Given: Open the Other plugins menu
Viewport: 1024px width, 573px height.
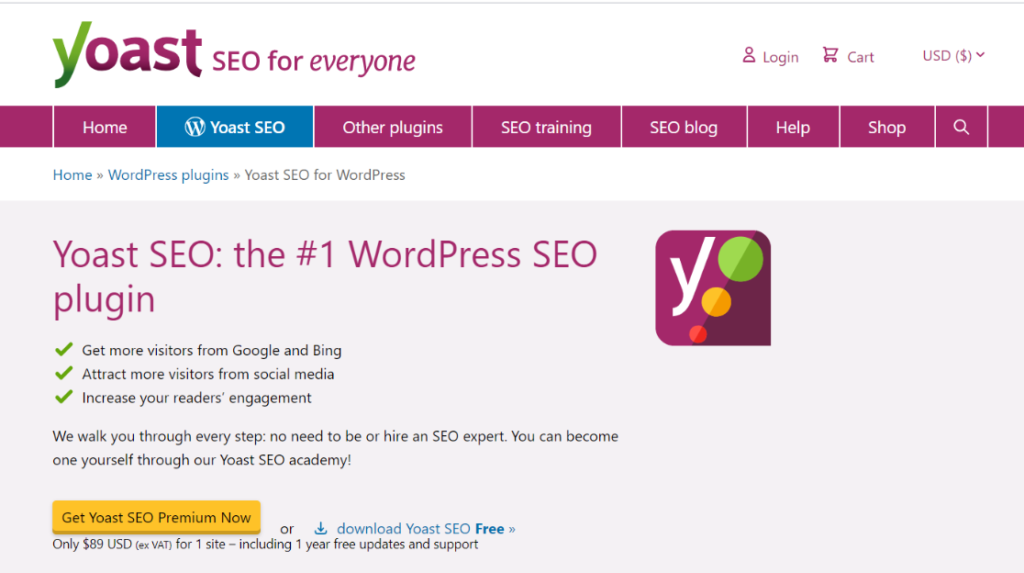Looking at the screenshot, I should (x=392, y=127).
